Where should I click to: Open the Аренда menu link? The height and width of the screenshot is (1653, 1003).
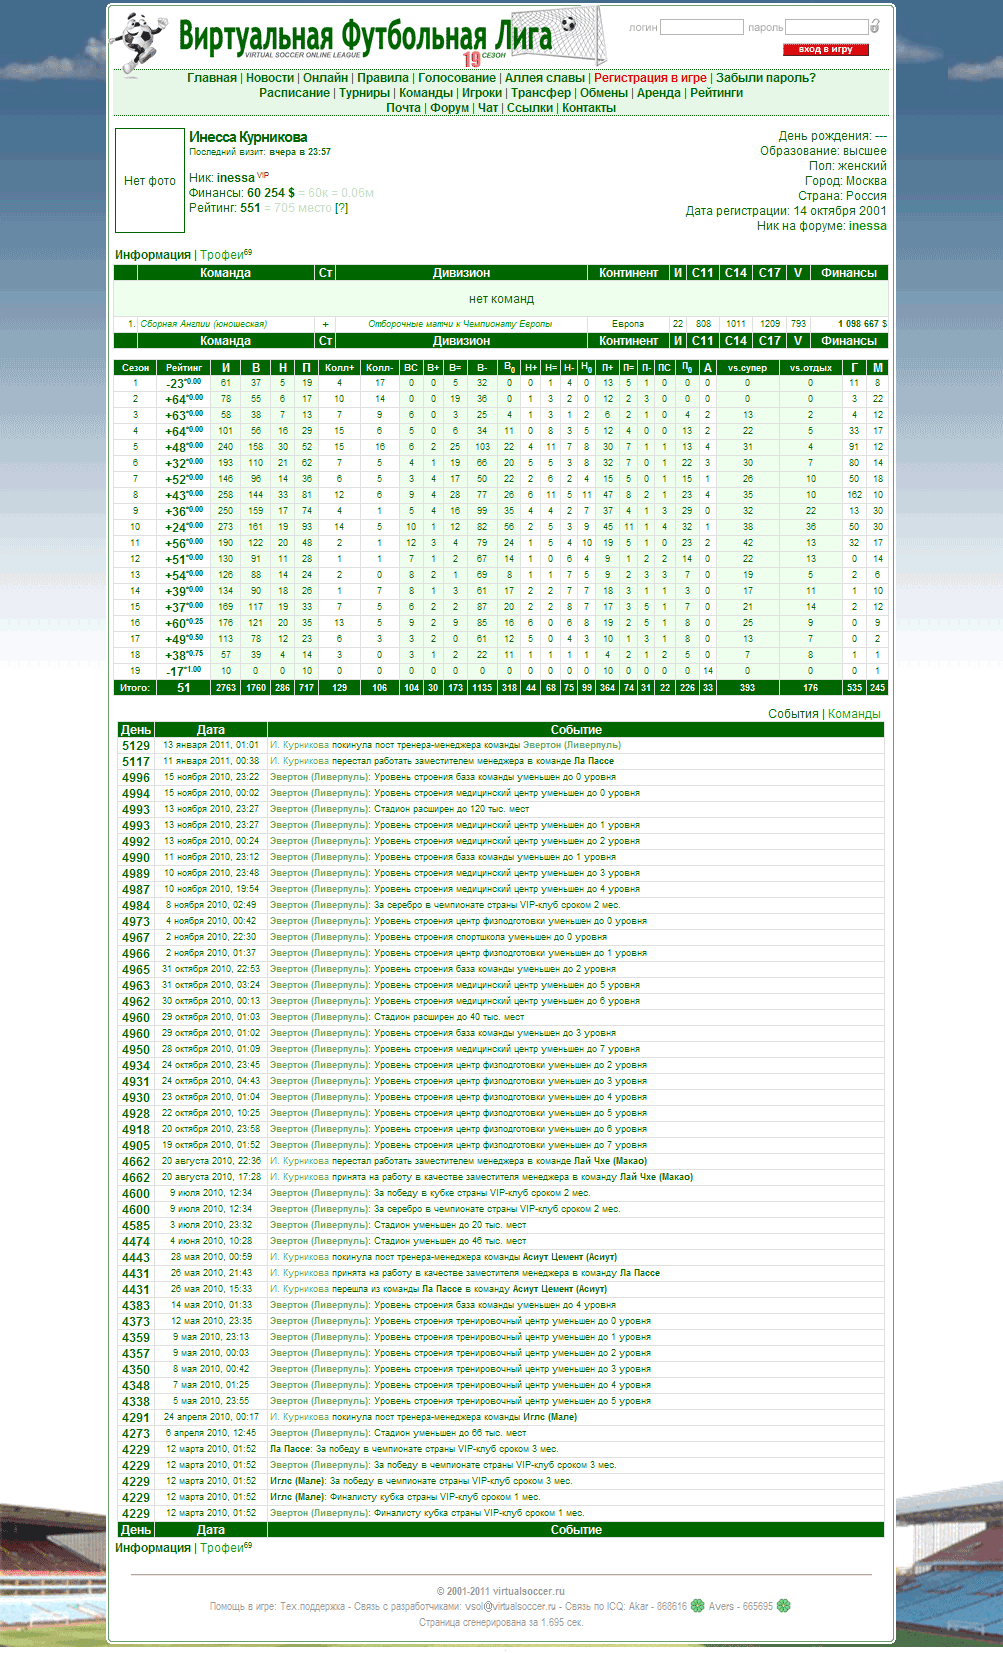(659, 93)
